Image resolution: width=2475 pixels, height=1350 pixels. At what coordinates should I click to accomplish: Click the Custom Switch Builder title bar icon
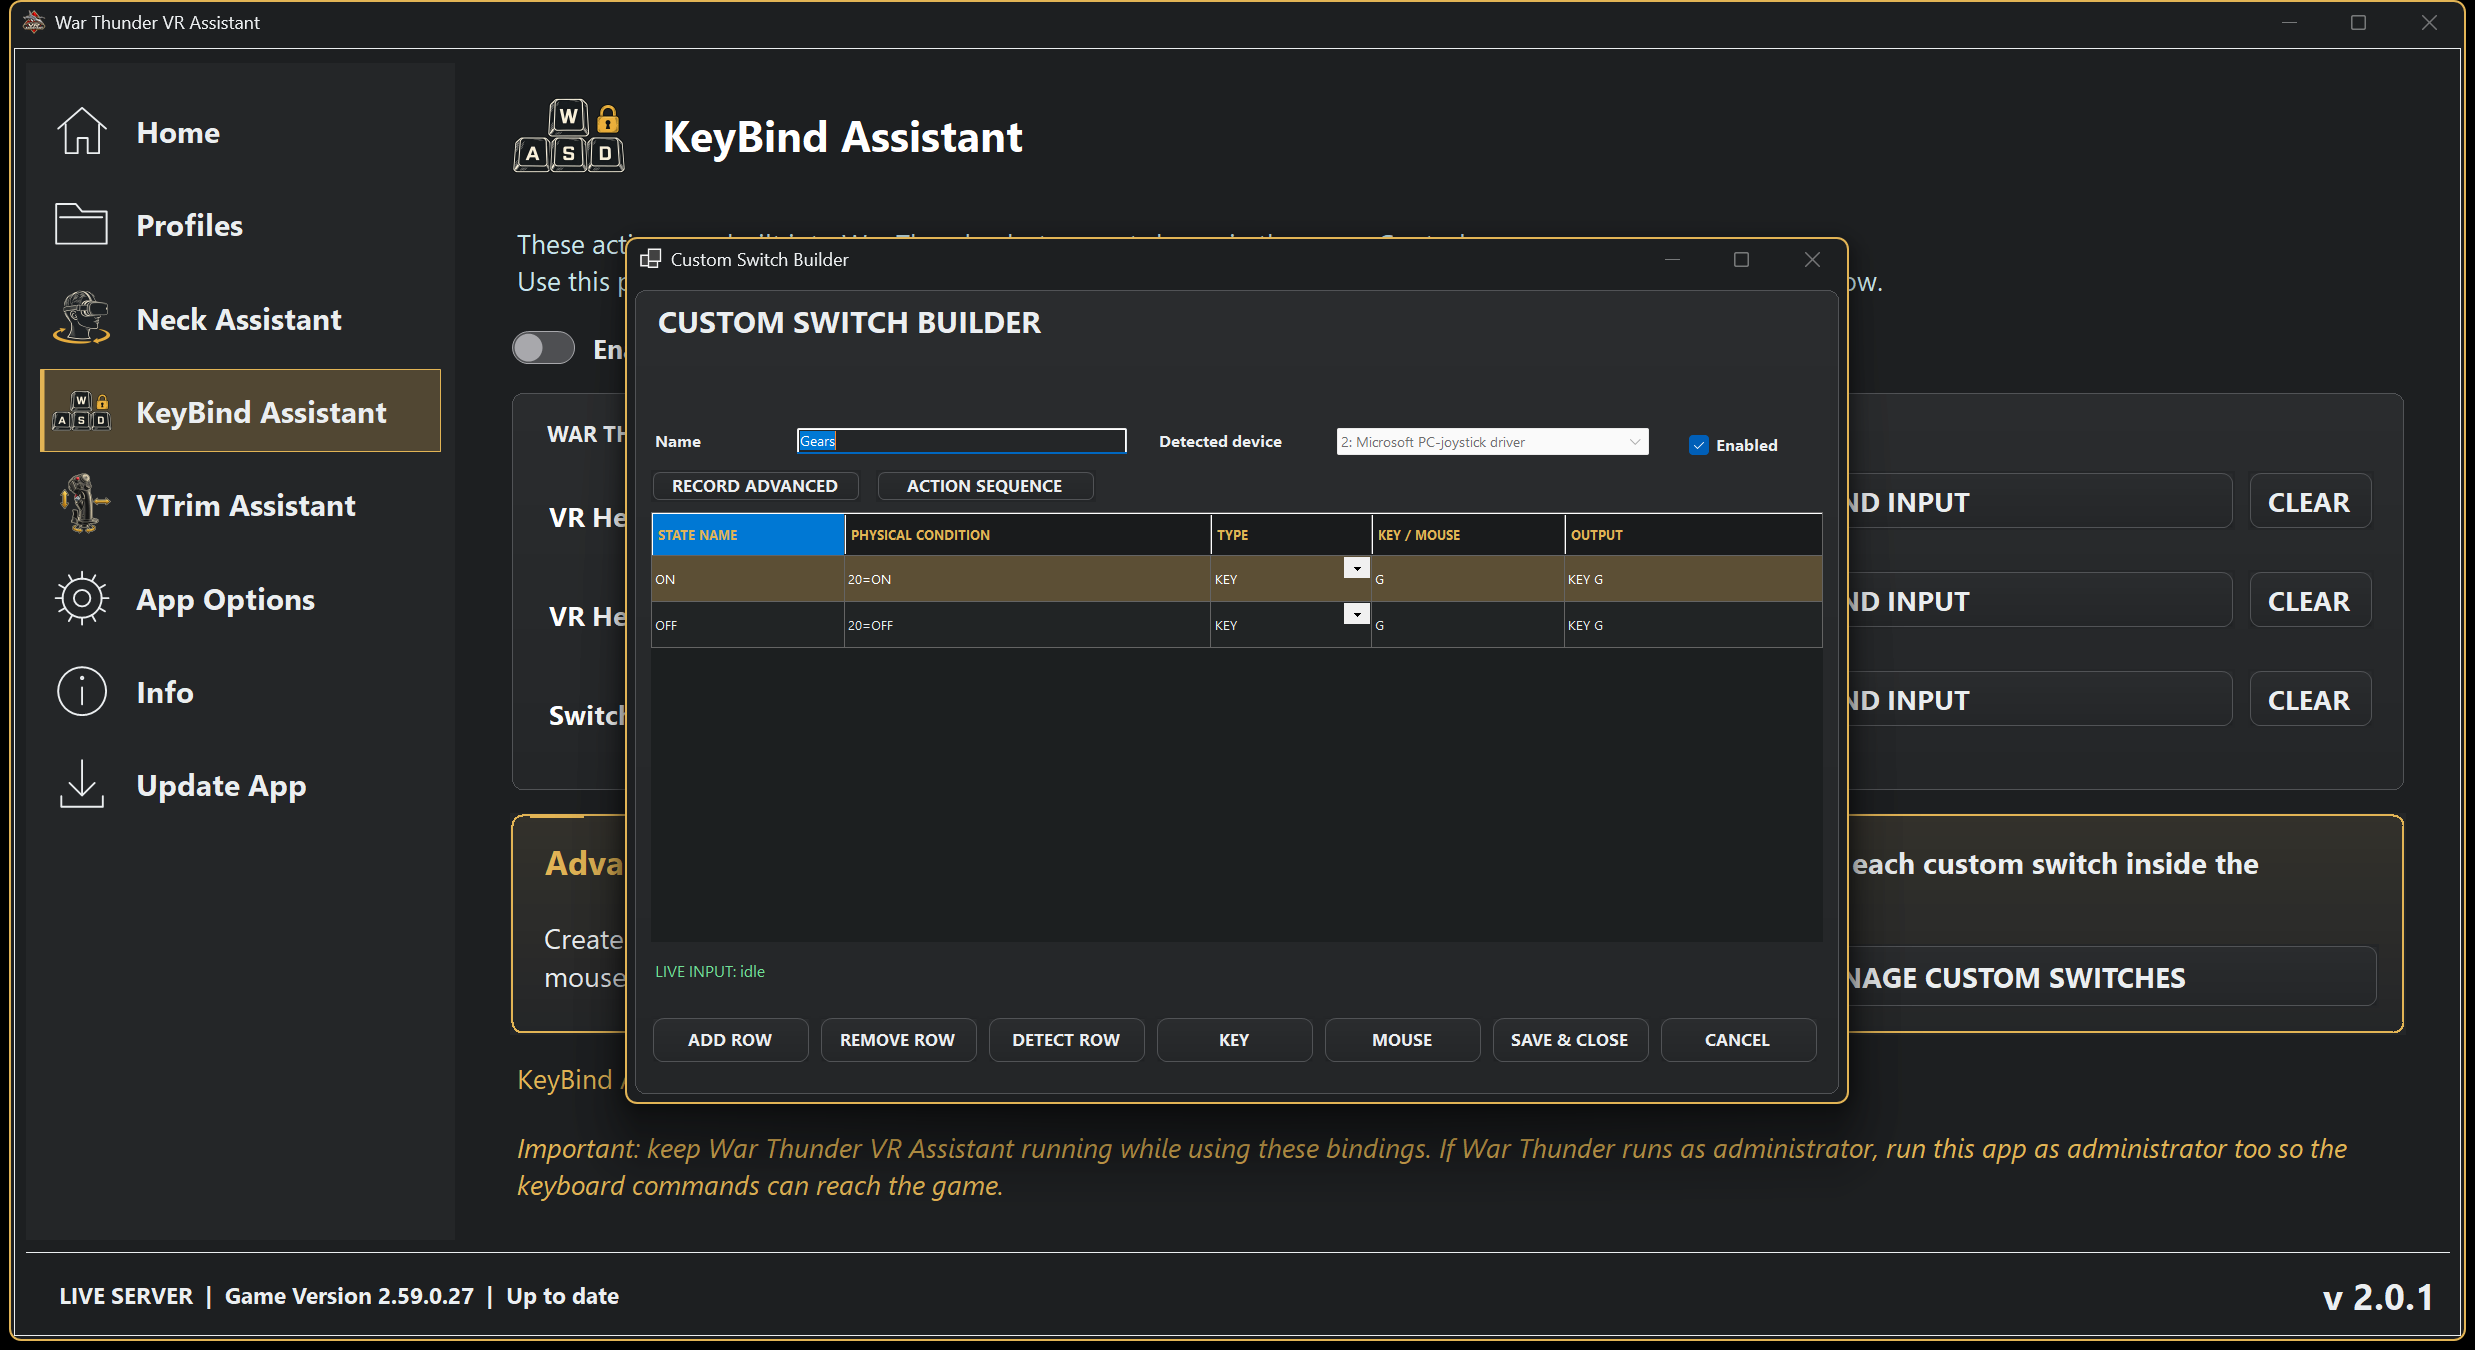(650, 259)
